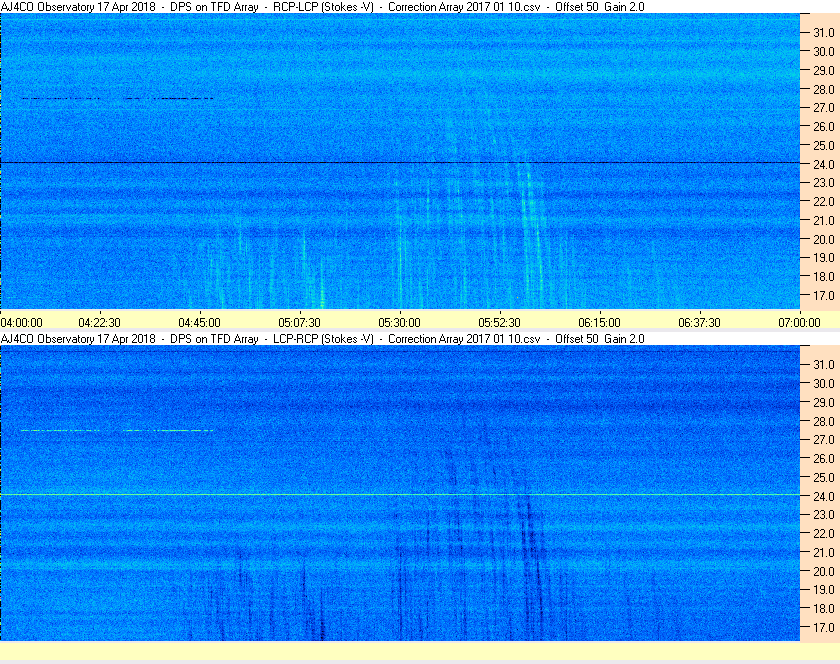Select the 04:00:00 time axis label

(x=21, y=323)
